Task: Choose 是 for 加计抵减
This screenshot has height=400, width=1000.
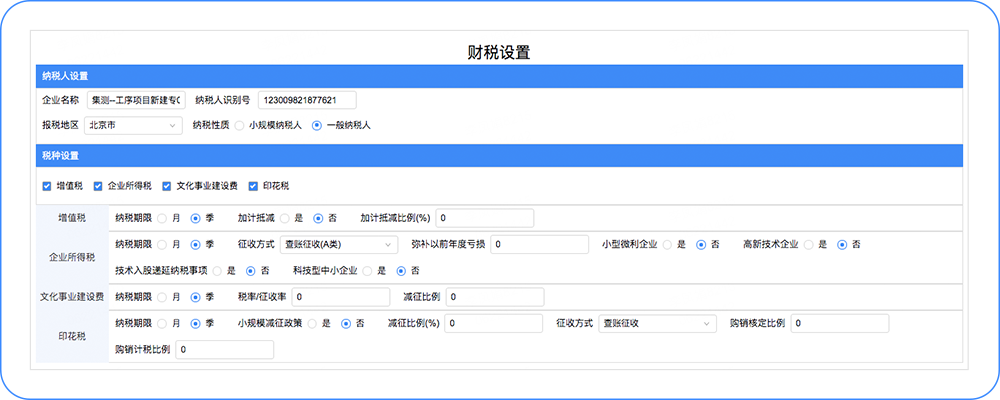Action: tap(284, 218)
